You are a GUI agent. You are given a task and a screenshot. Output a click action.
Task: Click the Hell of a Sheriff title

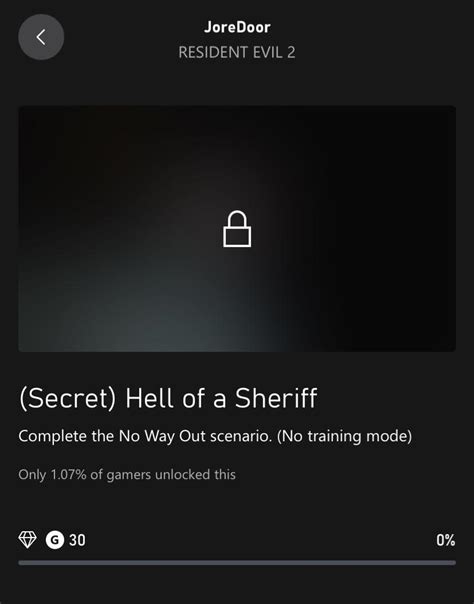[x=221, y=398]
